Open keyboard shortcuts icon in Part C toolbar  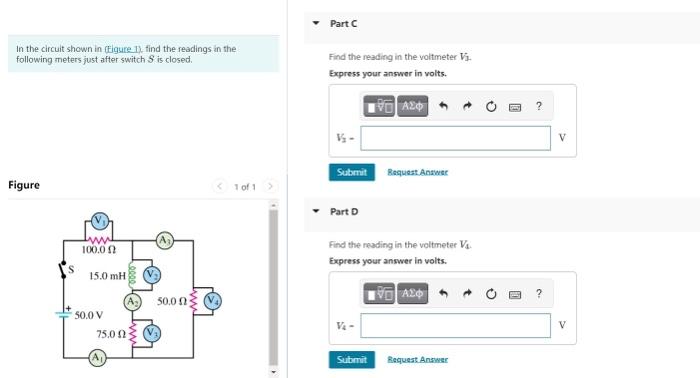click(x=515, y=107)
